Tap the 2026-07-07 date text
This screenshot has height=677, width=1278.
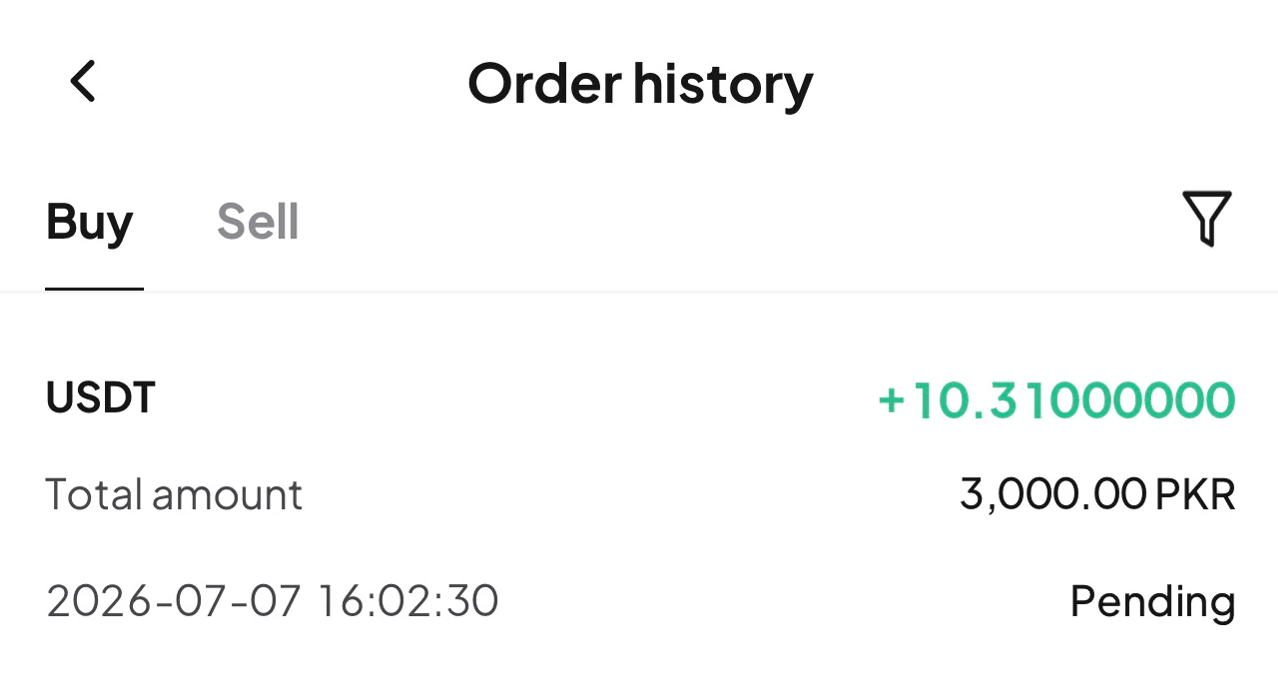click(x=174, y=601)
